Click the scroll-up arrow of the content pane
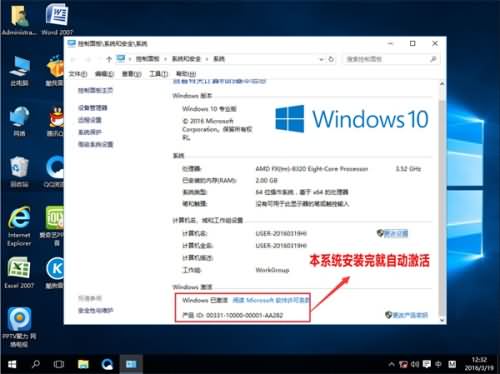This screenshot has height=374, width=500. point(442,84)
